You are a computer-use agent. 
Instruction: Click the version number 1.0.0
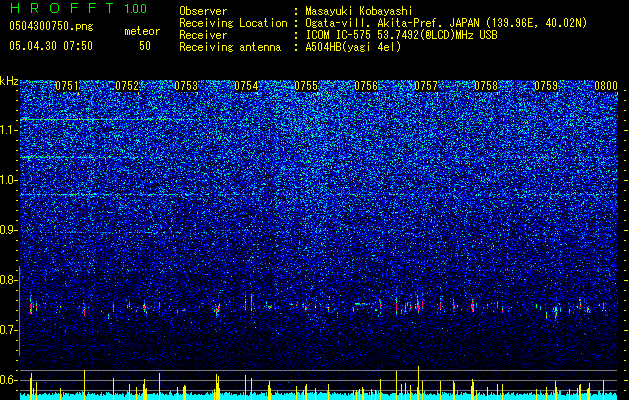point(136,8)
